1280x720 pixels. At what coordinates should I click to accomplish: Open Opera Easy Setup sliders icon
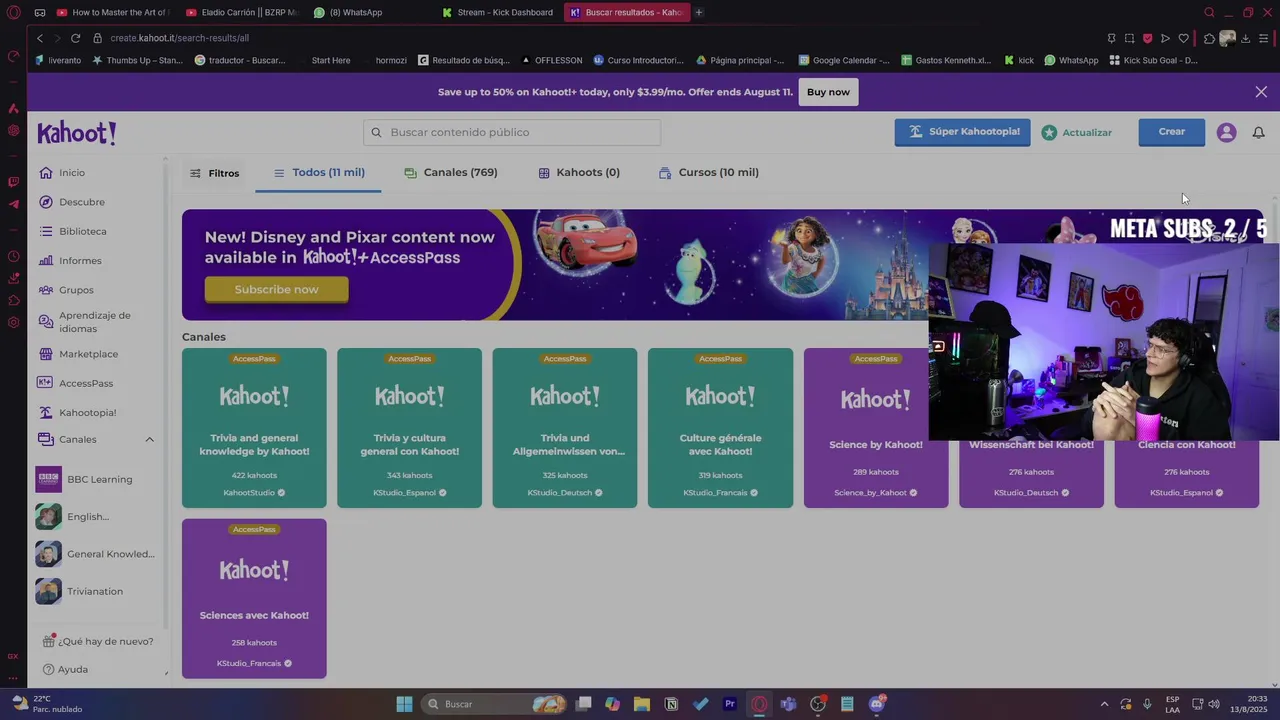click(1264, 38)
